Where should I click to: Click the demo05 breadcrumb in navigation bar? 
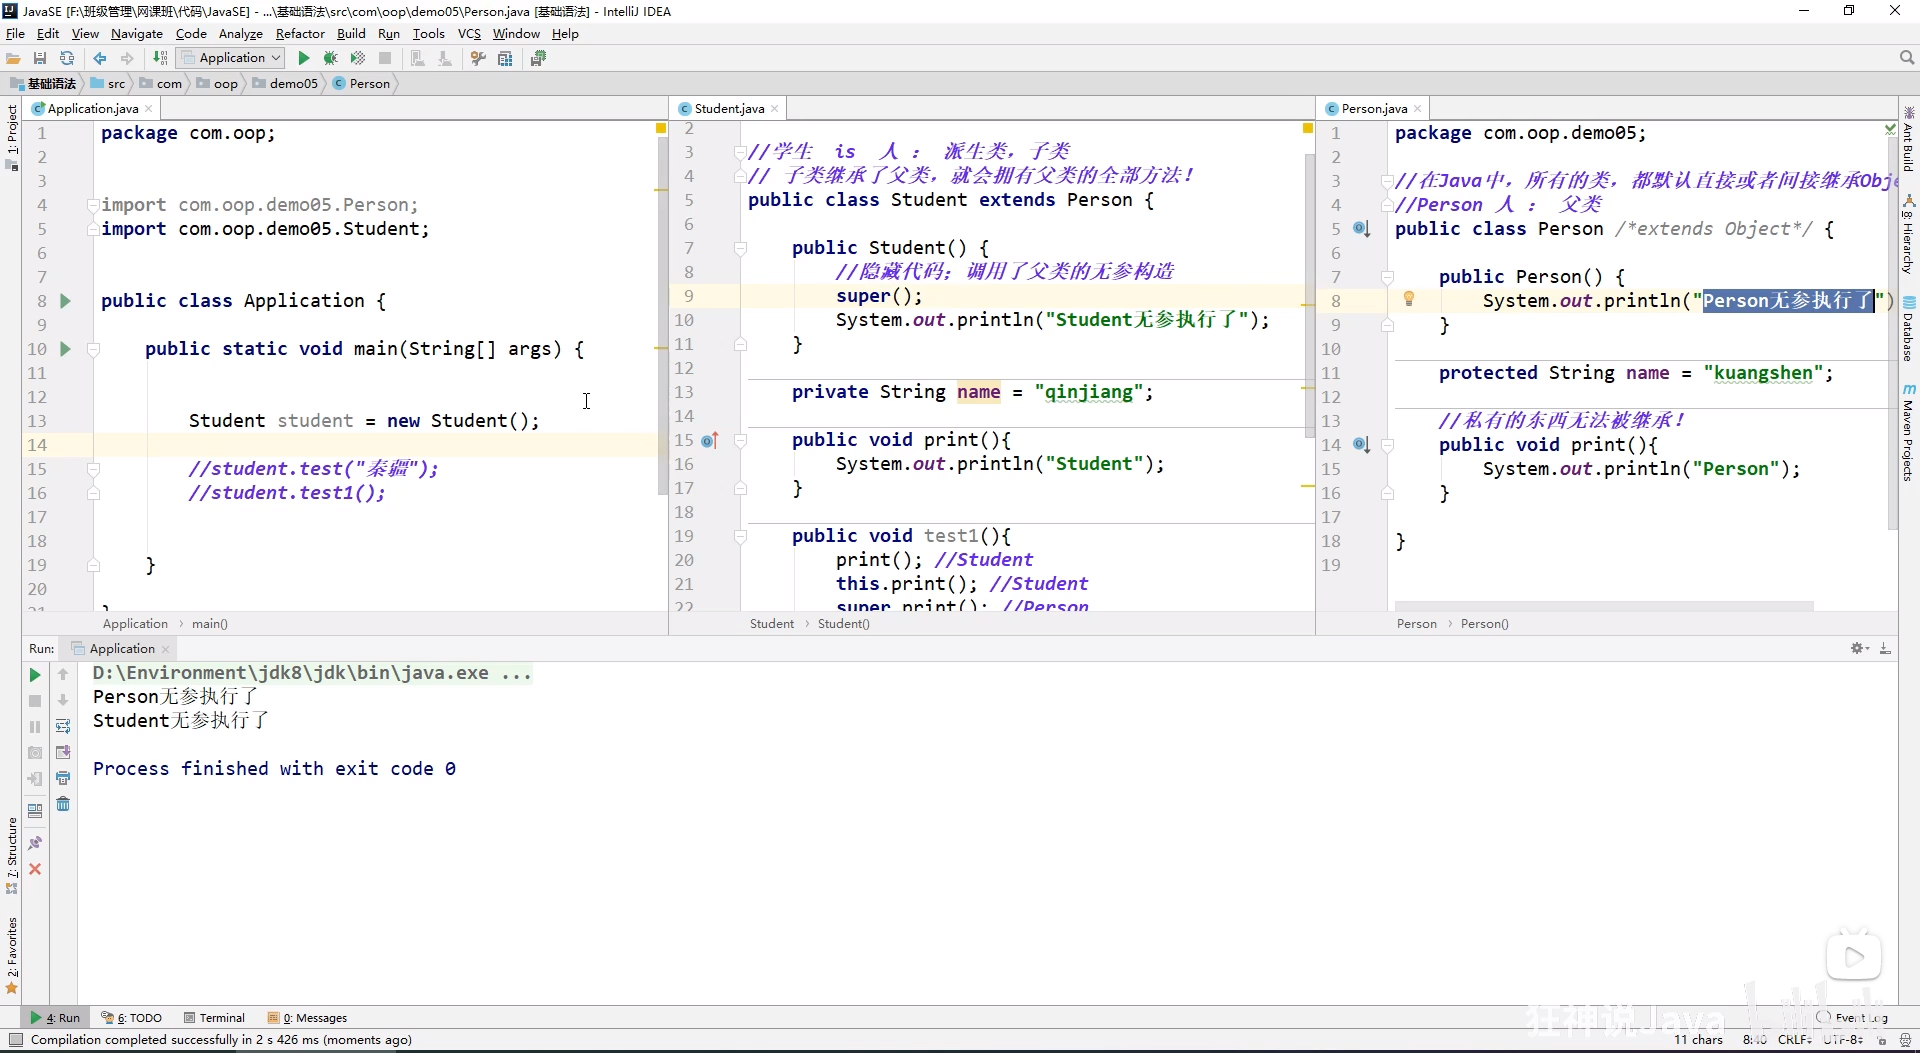293,83
